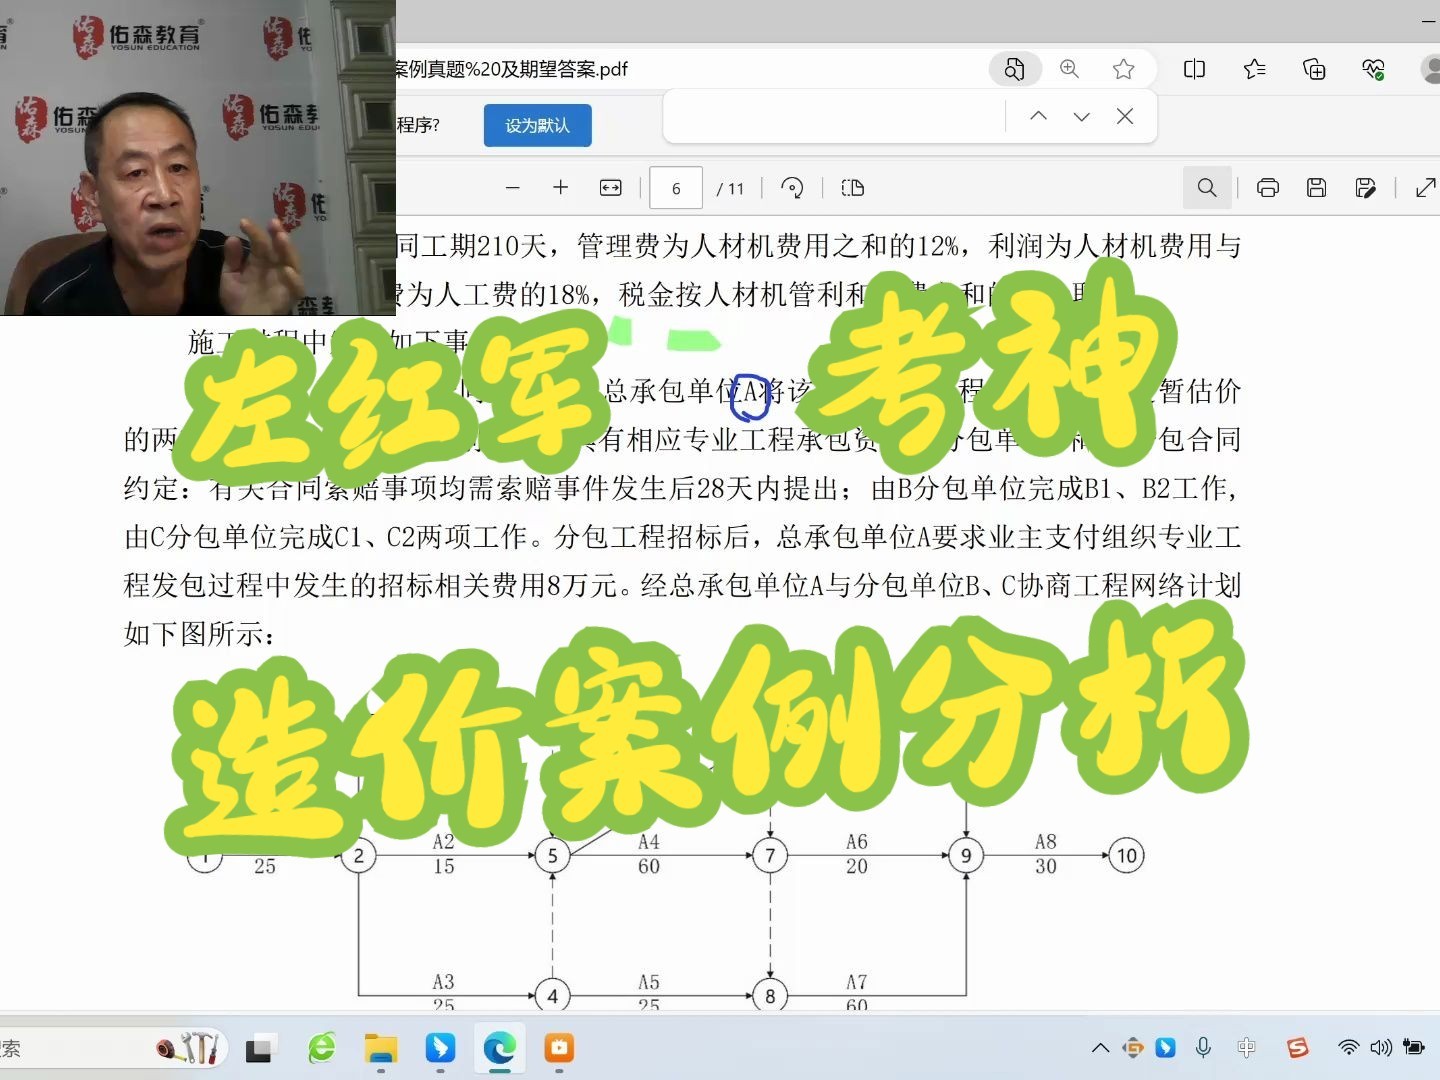Open Collections in Edge toolbar
The height and width of the screenshot is (1080, 1440).
[x=1314, y=69]
